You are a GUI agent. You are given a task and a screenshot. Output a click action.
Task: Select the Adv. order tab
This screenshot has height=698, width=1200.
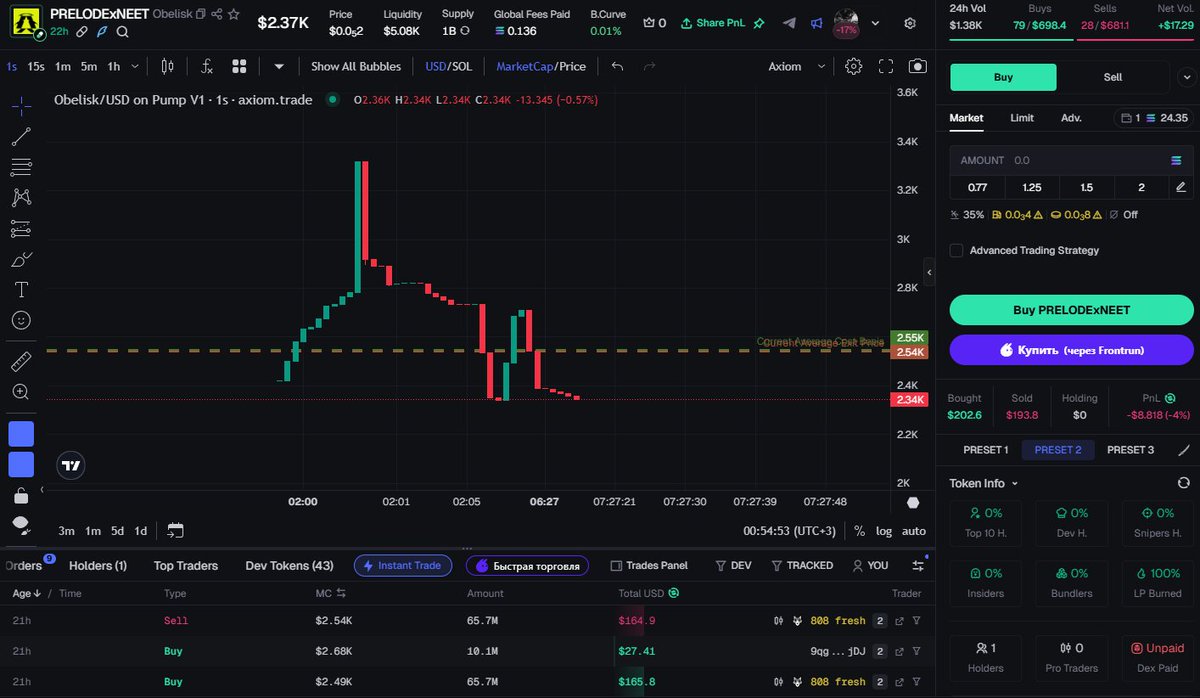click(x=1071, y=118)
